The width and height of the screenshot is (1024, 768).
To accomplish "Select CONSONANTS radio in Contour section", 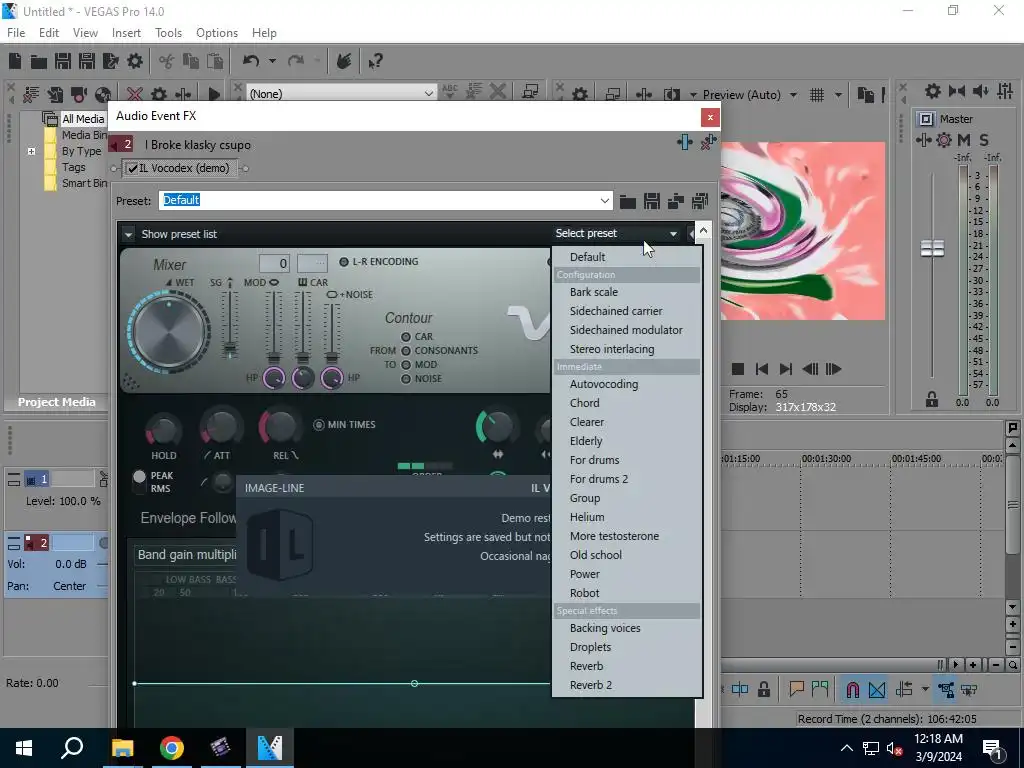I will tap(406, 351).
